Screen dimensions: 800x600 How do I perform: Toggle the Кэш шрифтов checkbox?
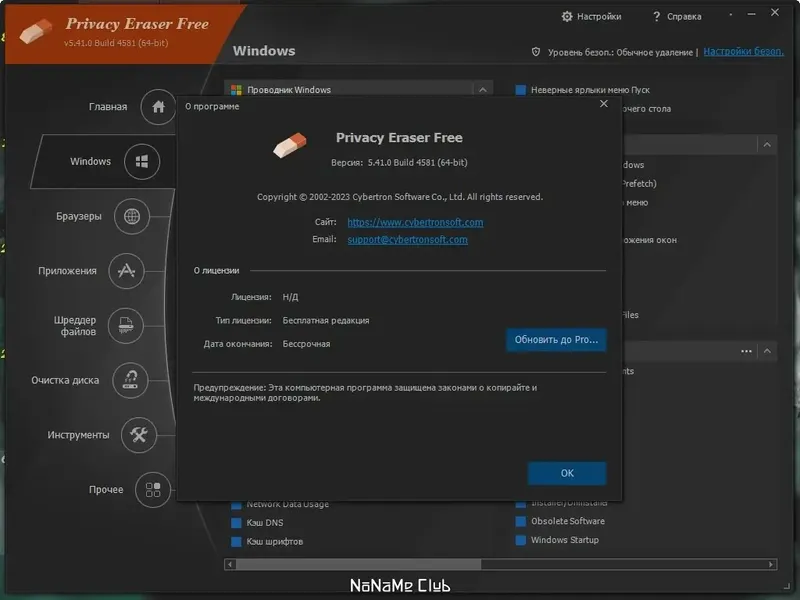coord(236,542)
